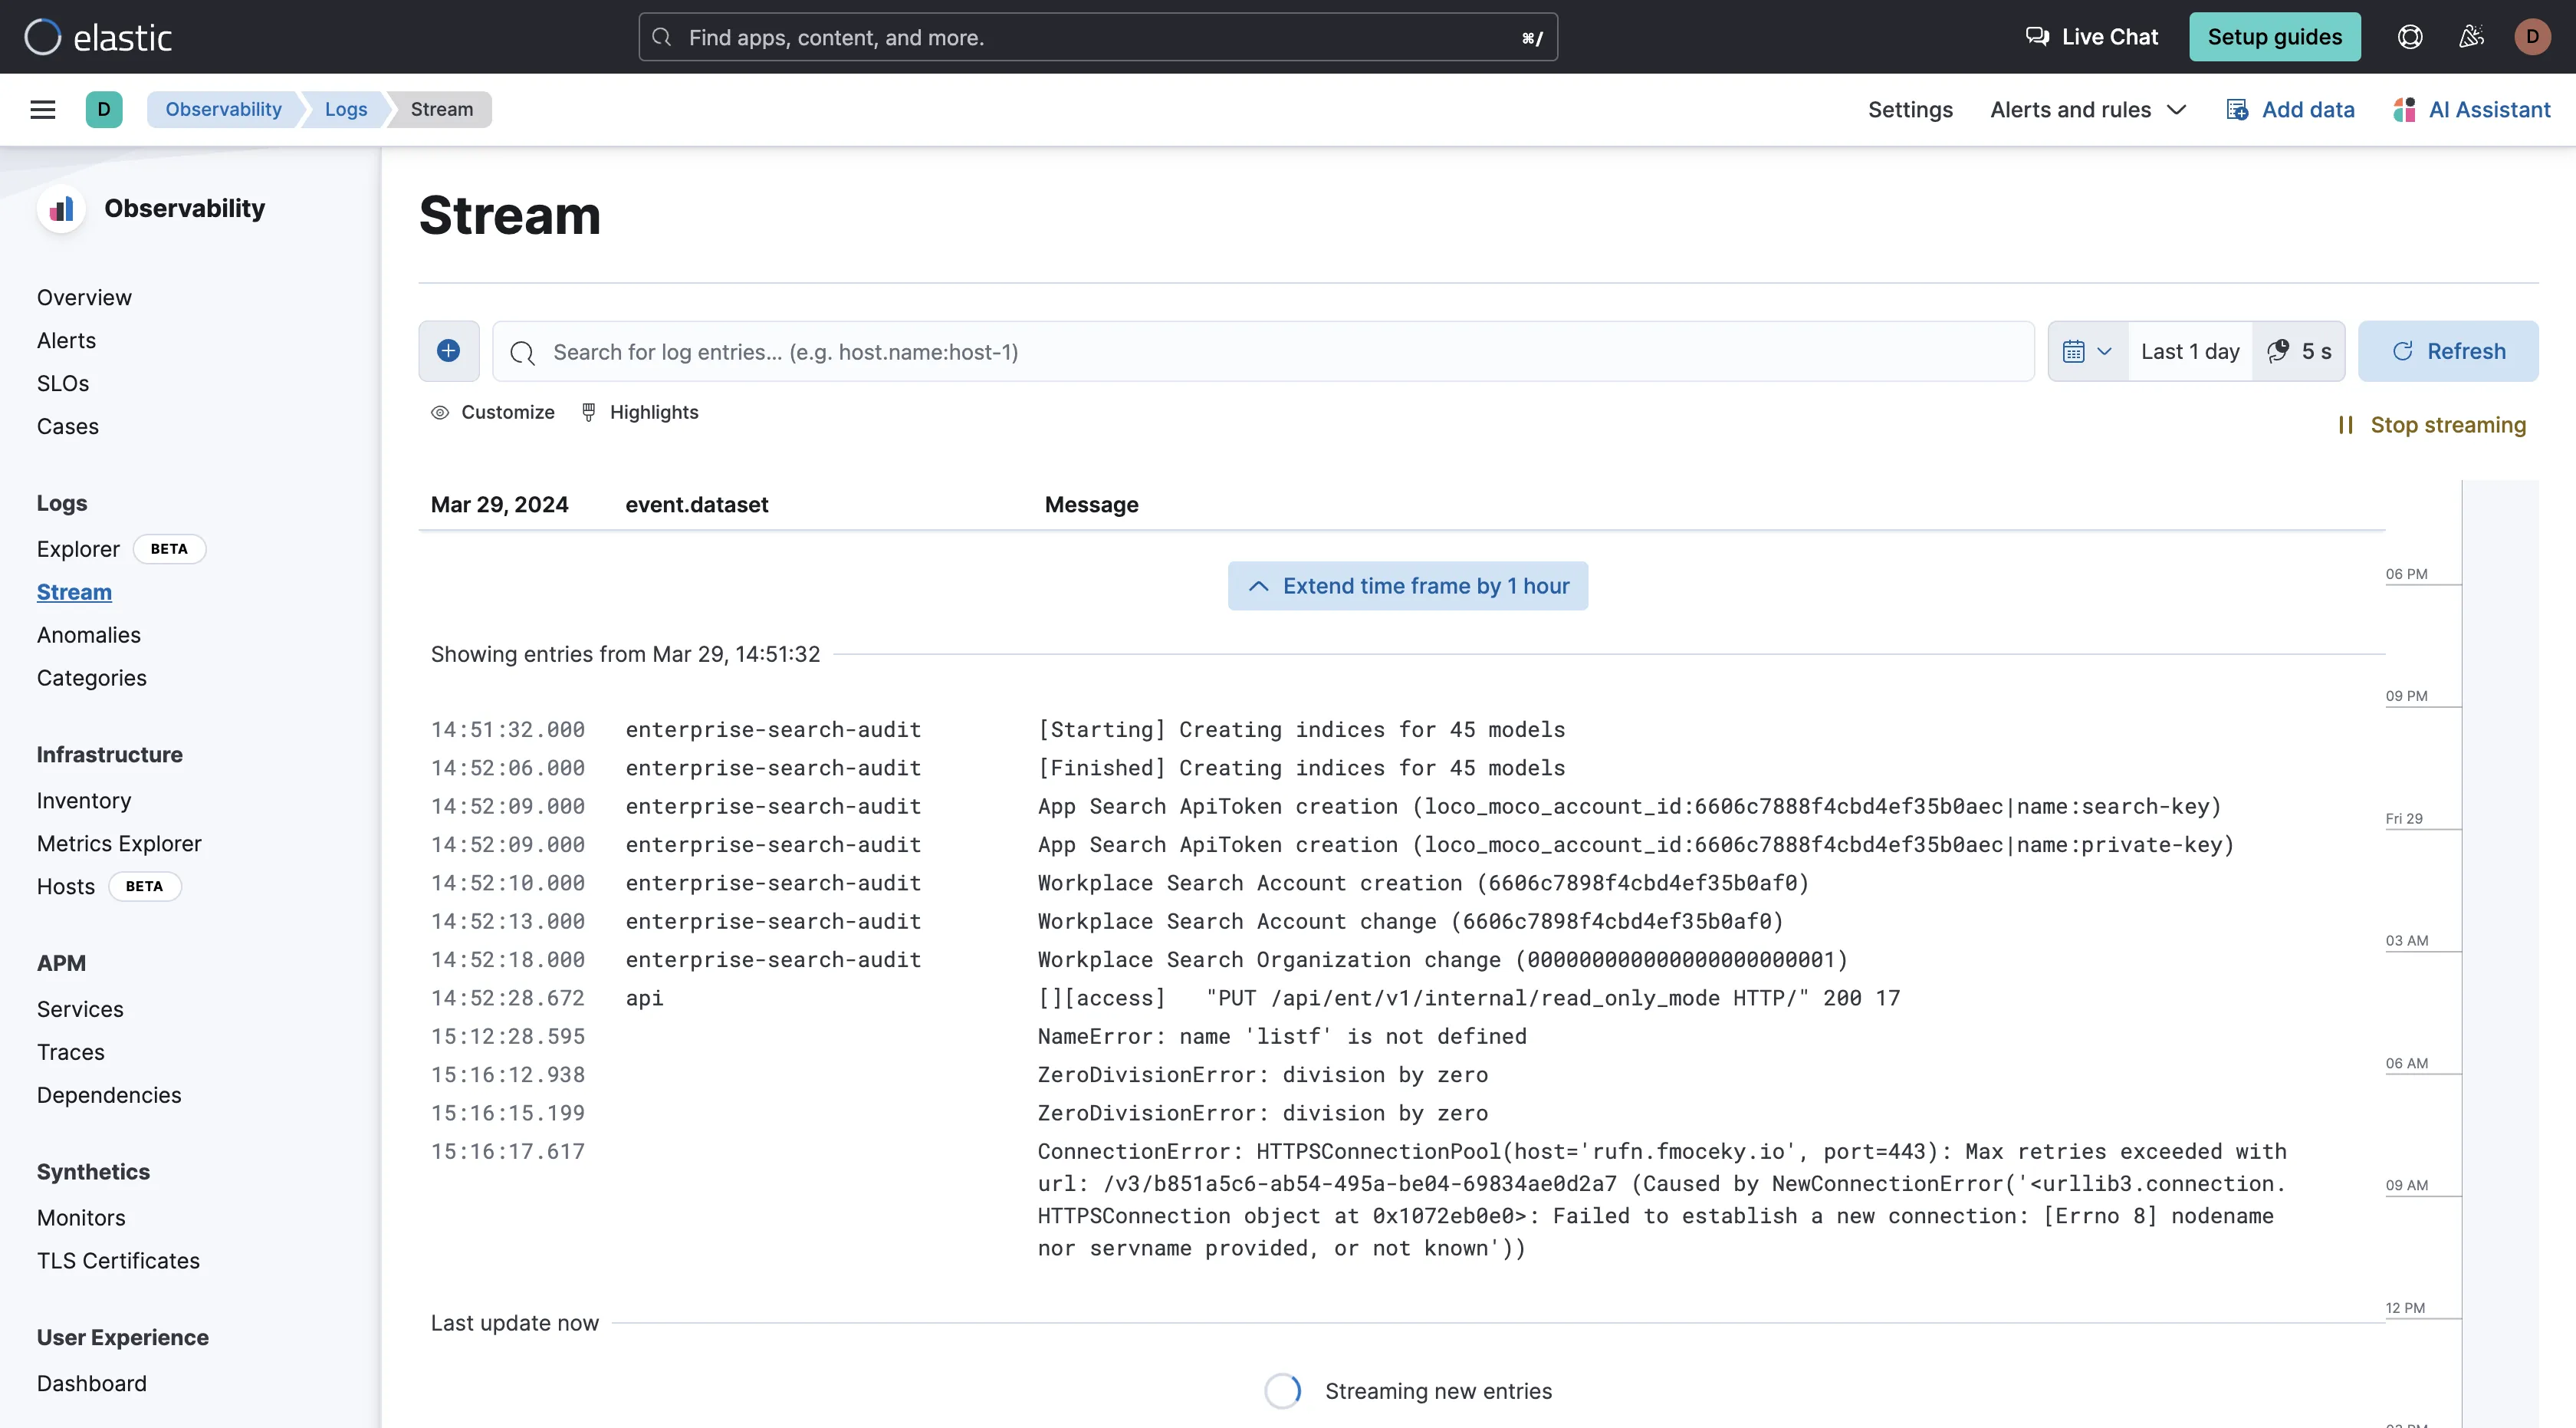The height and width of the screenshot is (1428, 2576).
Task: Open the hamburger navigation menu
Action: (43, 109)
